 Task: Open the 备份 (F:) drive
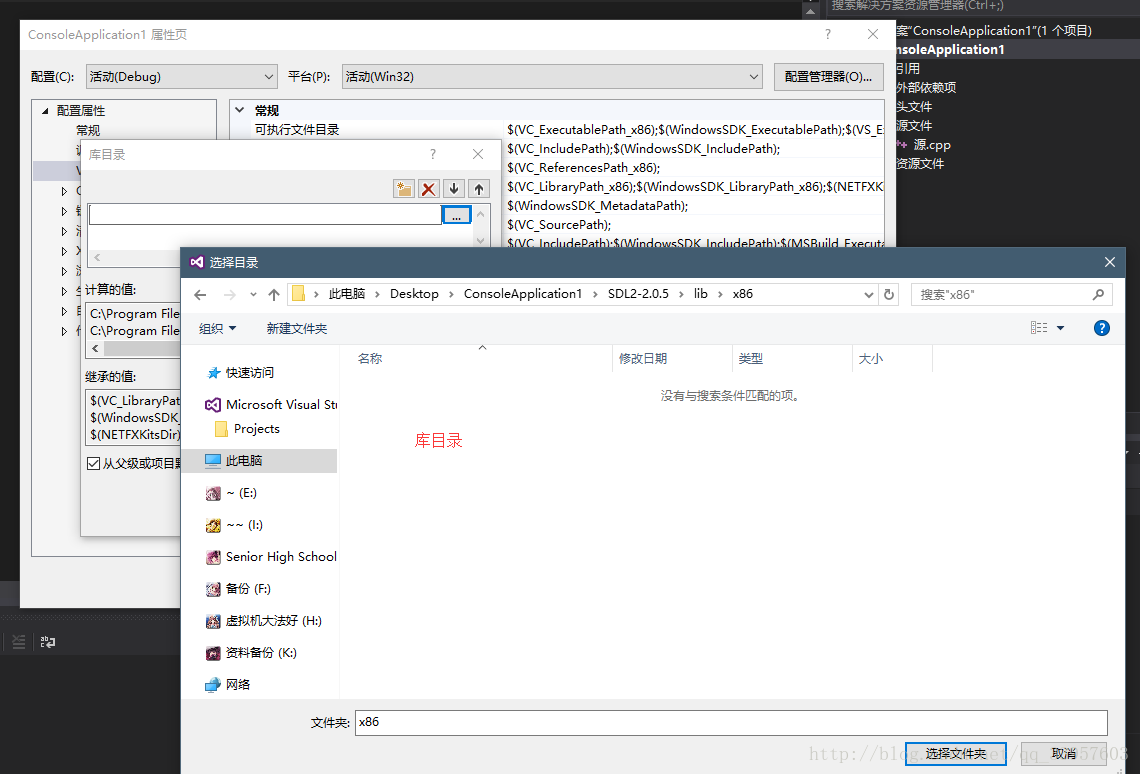[x=238, y=589]
